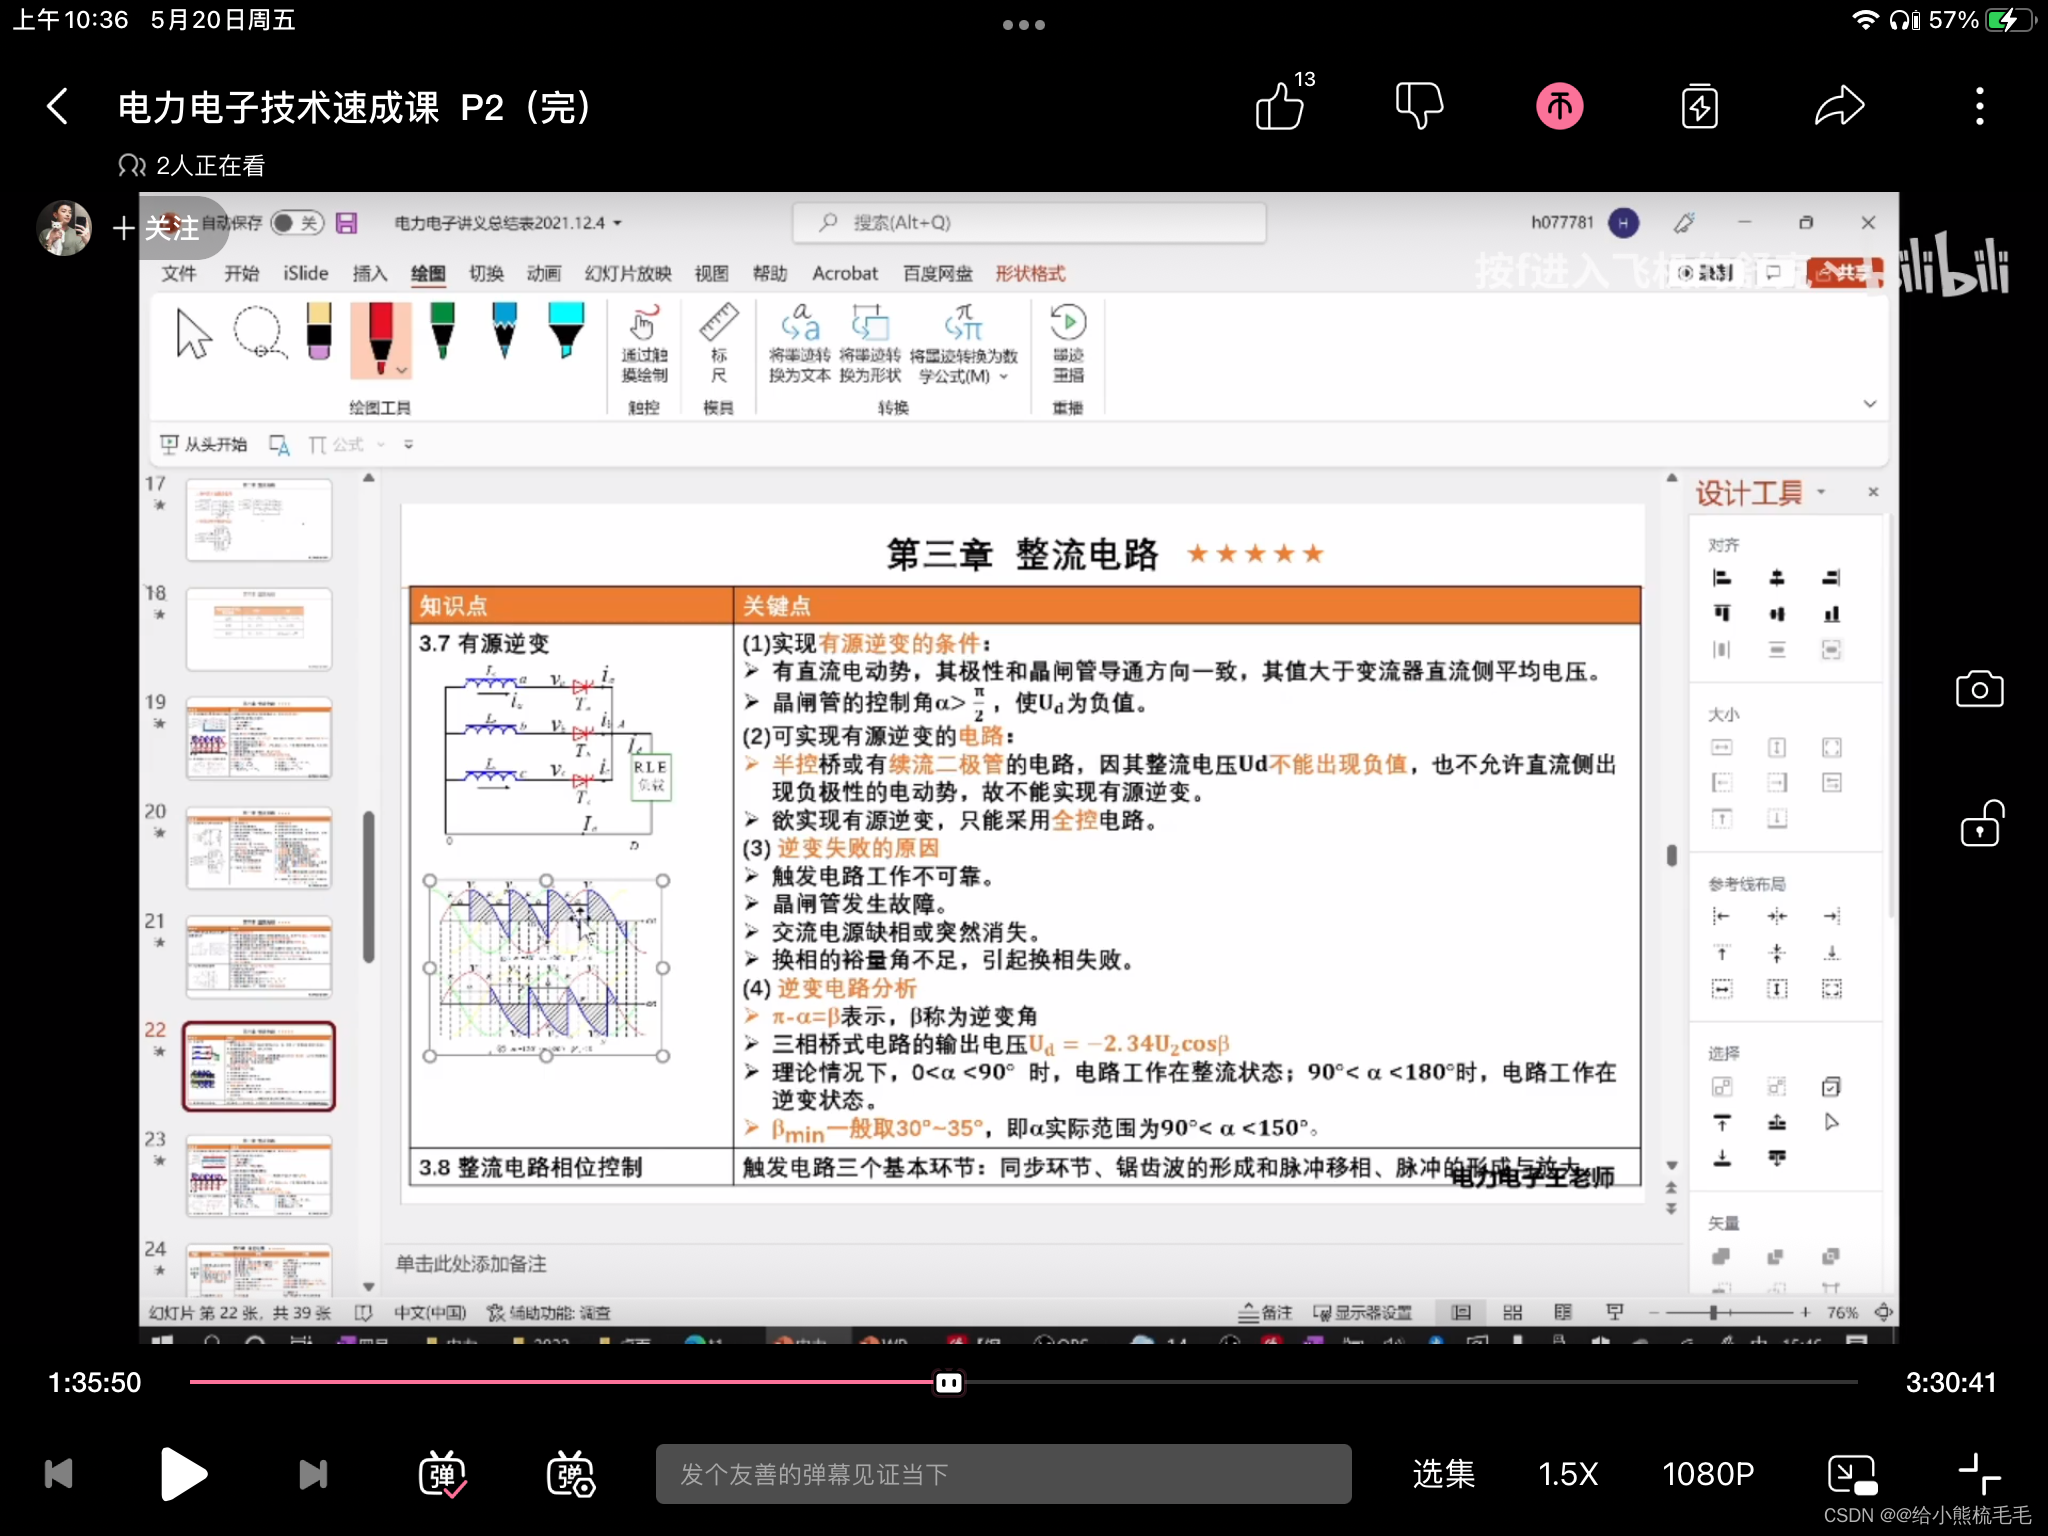Open the danmaku settings icon

[x=570, y=1474]
